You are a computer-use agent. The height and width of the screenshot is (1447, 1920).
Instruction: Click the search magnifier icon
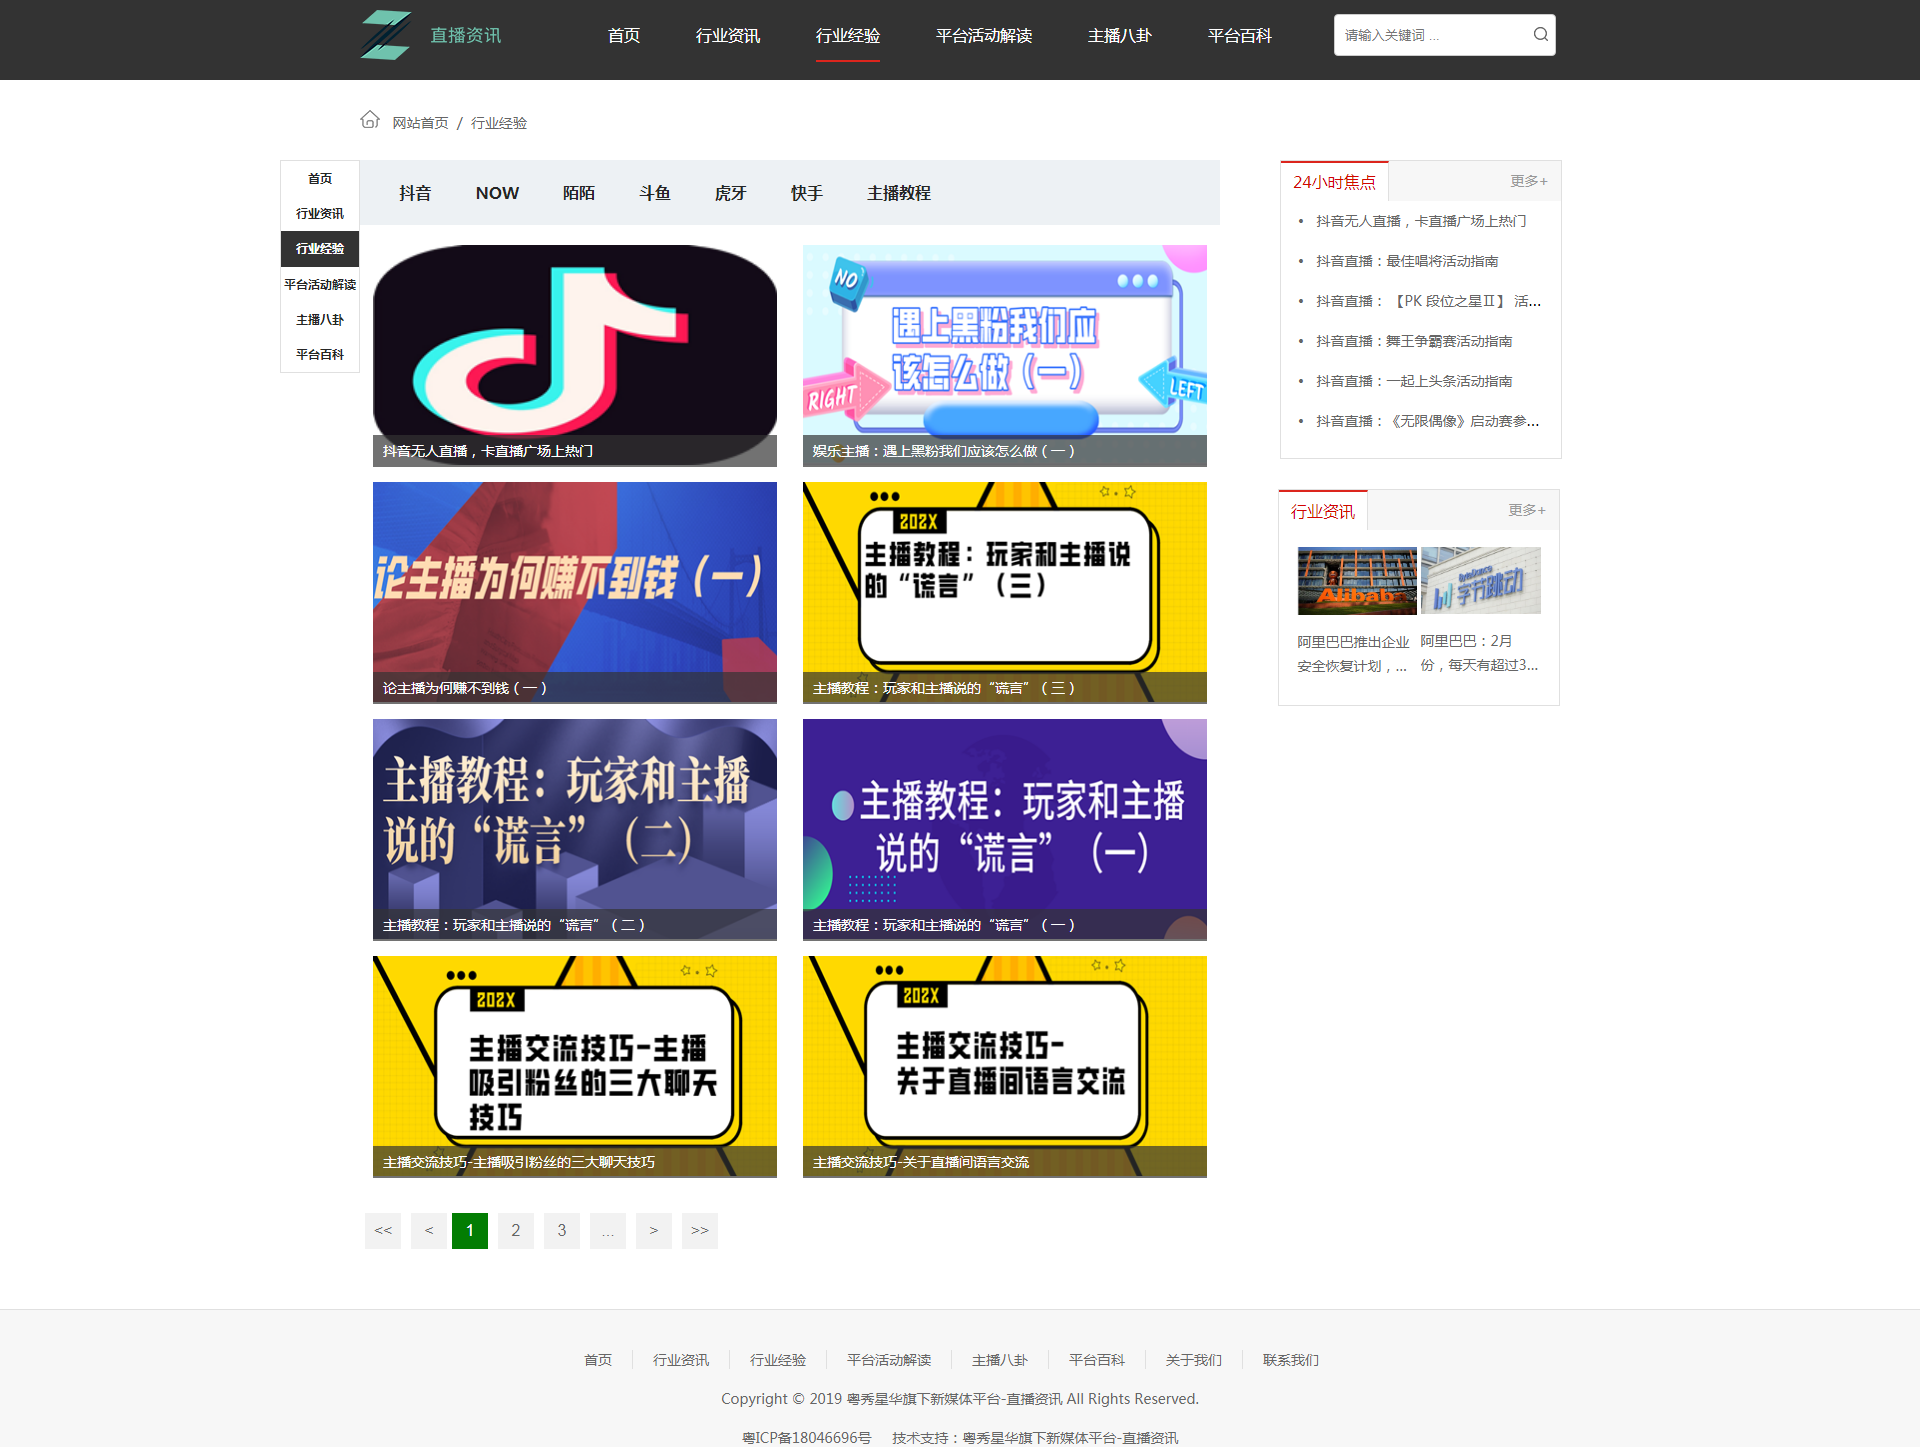(x=1540, y=35)
